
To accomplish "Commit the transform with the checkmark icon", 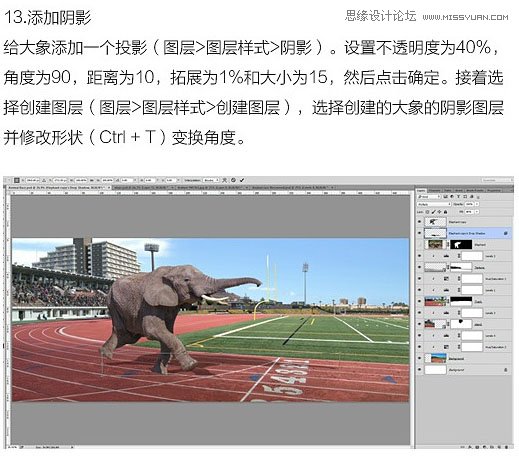I will tap(241, 180).
